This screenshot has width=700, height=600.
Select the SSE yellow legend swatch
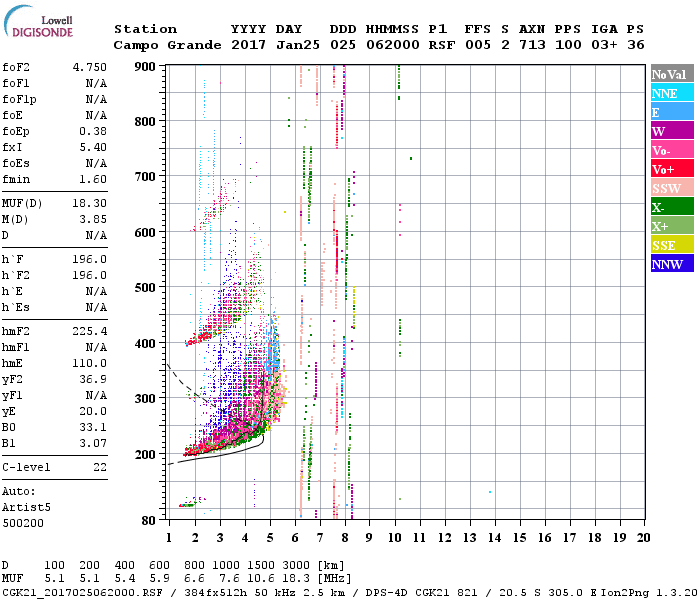tap(672, 245)
